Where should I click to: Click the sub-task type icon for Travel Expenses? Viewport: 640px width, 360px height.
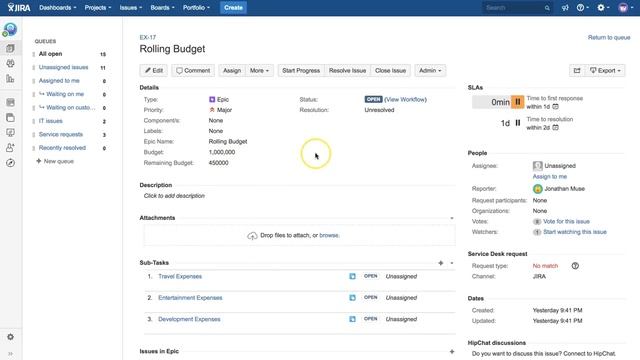coord(352,276)
